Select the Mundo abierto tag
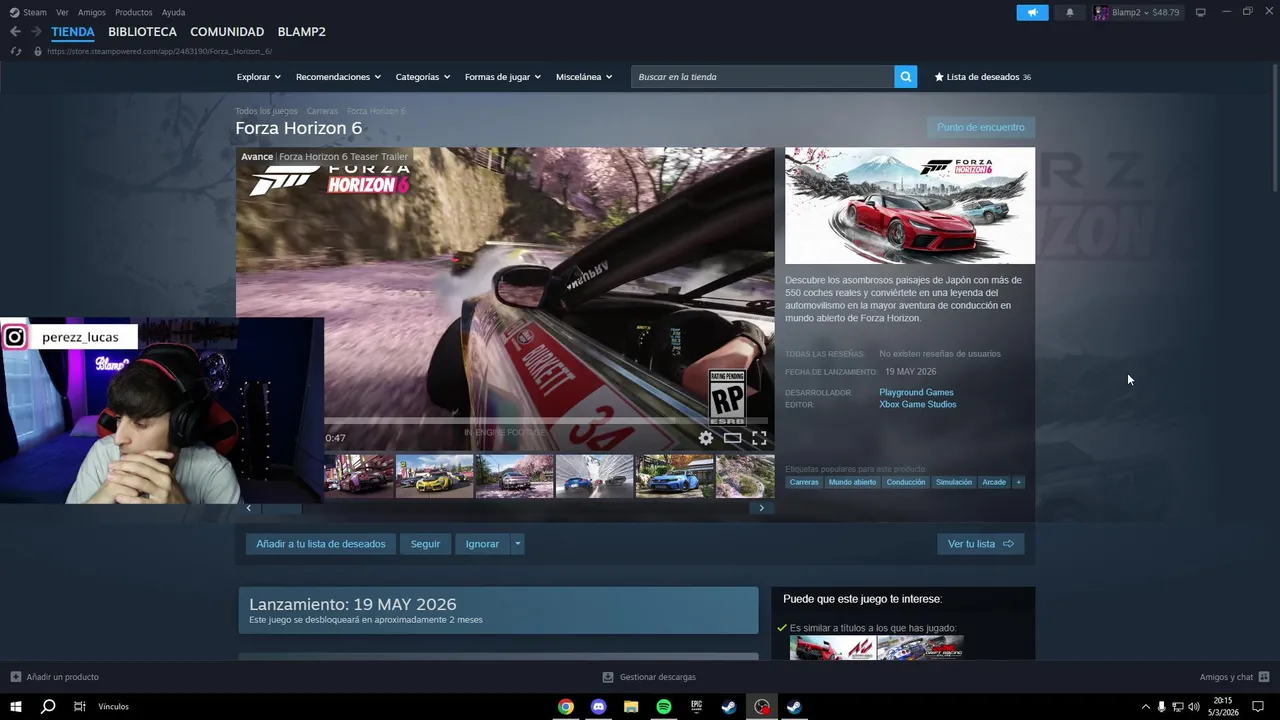Image resolution: width=1280 pixels, height=720 pixels. click(x=852, y=482)
